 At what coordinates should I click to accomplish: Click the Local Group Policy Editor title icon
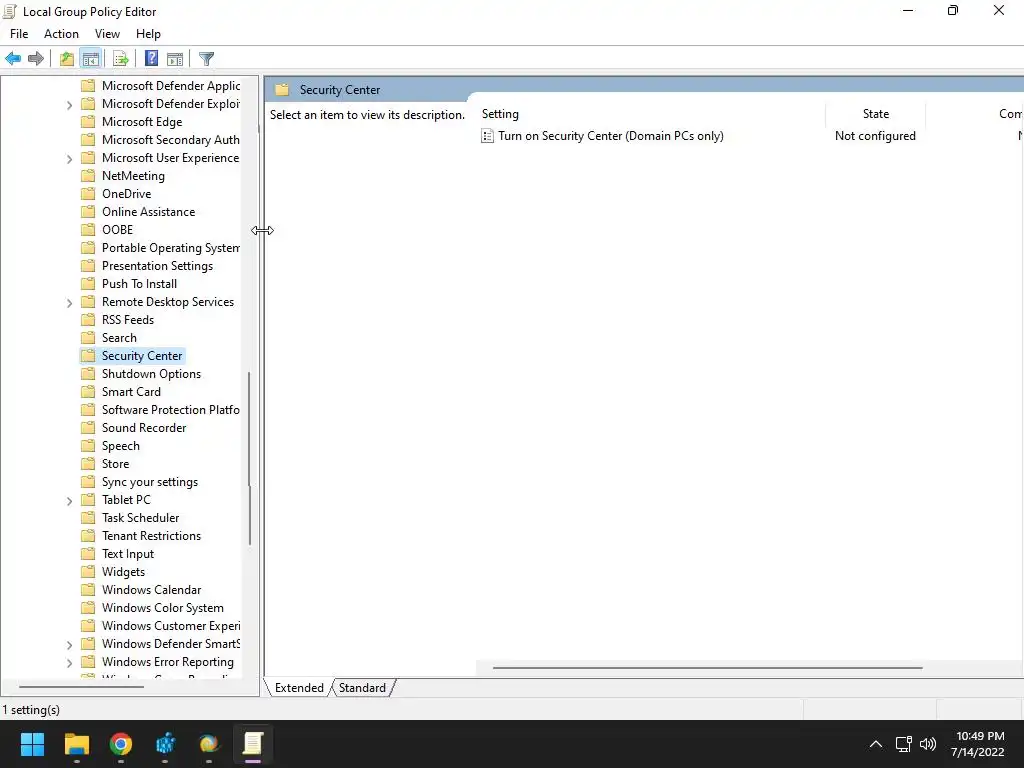pyautogui.click(x=10, y=11)
